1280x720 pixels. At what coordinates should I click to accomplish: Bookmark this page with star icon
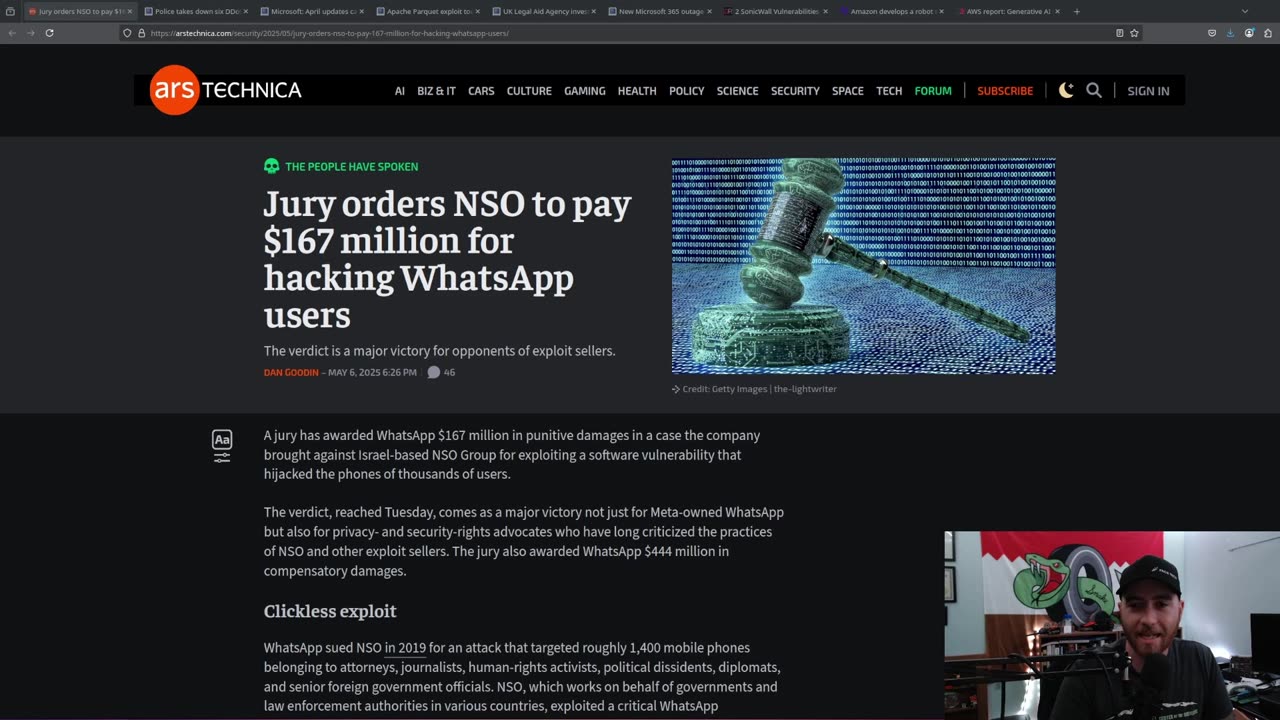tap(1134, 33)
